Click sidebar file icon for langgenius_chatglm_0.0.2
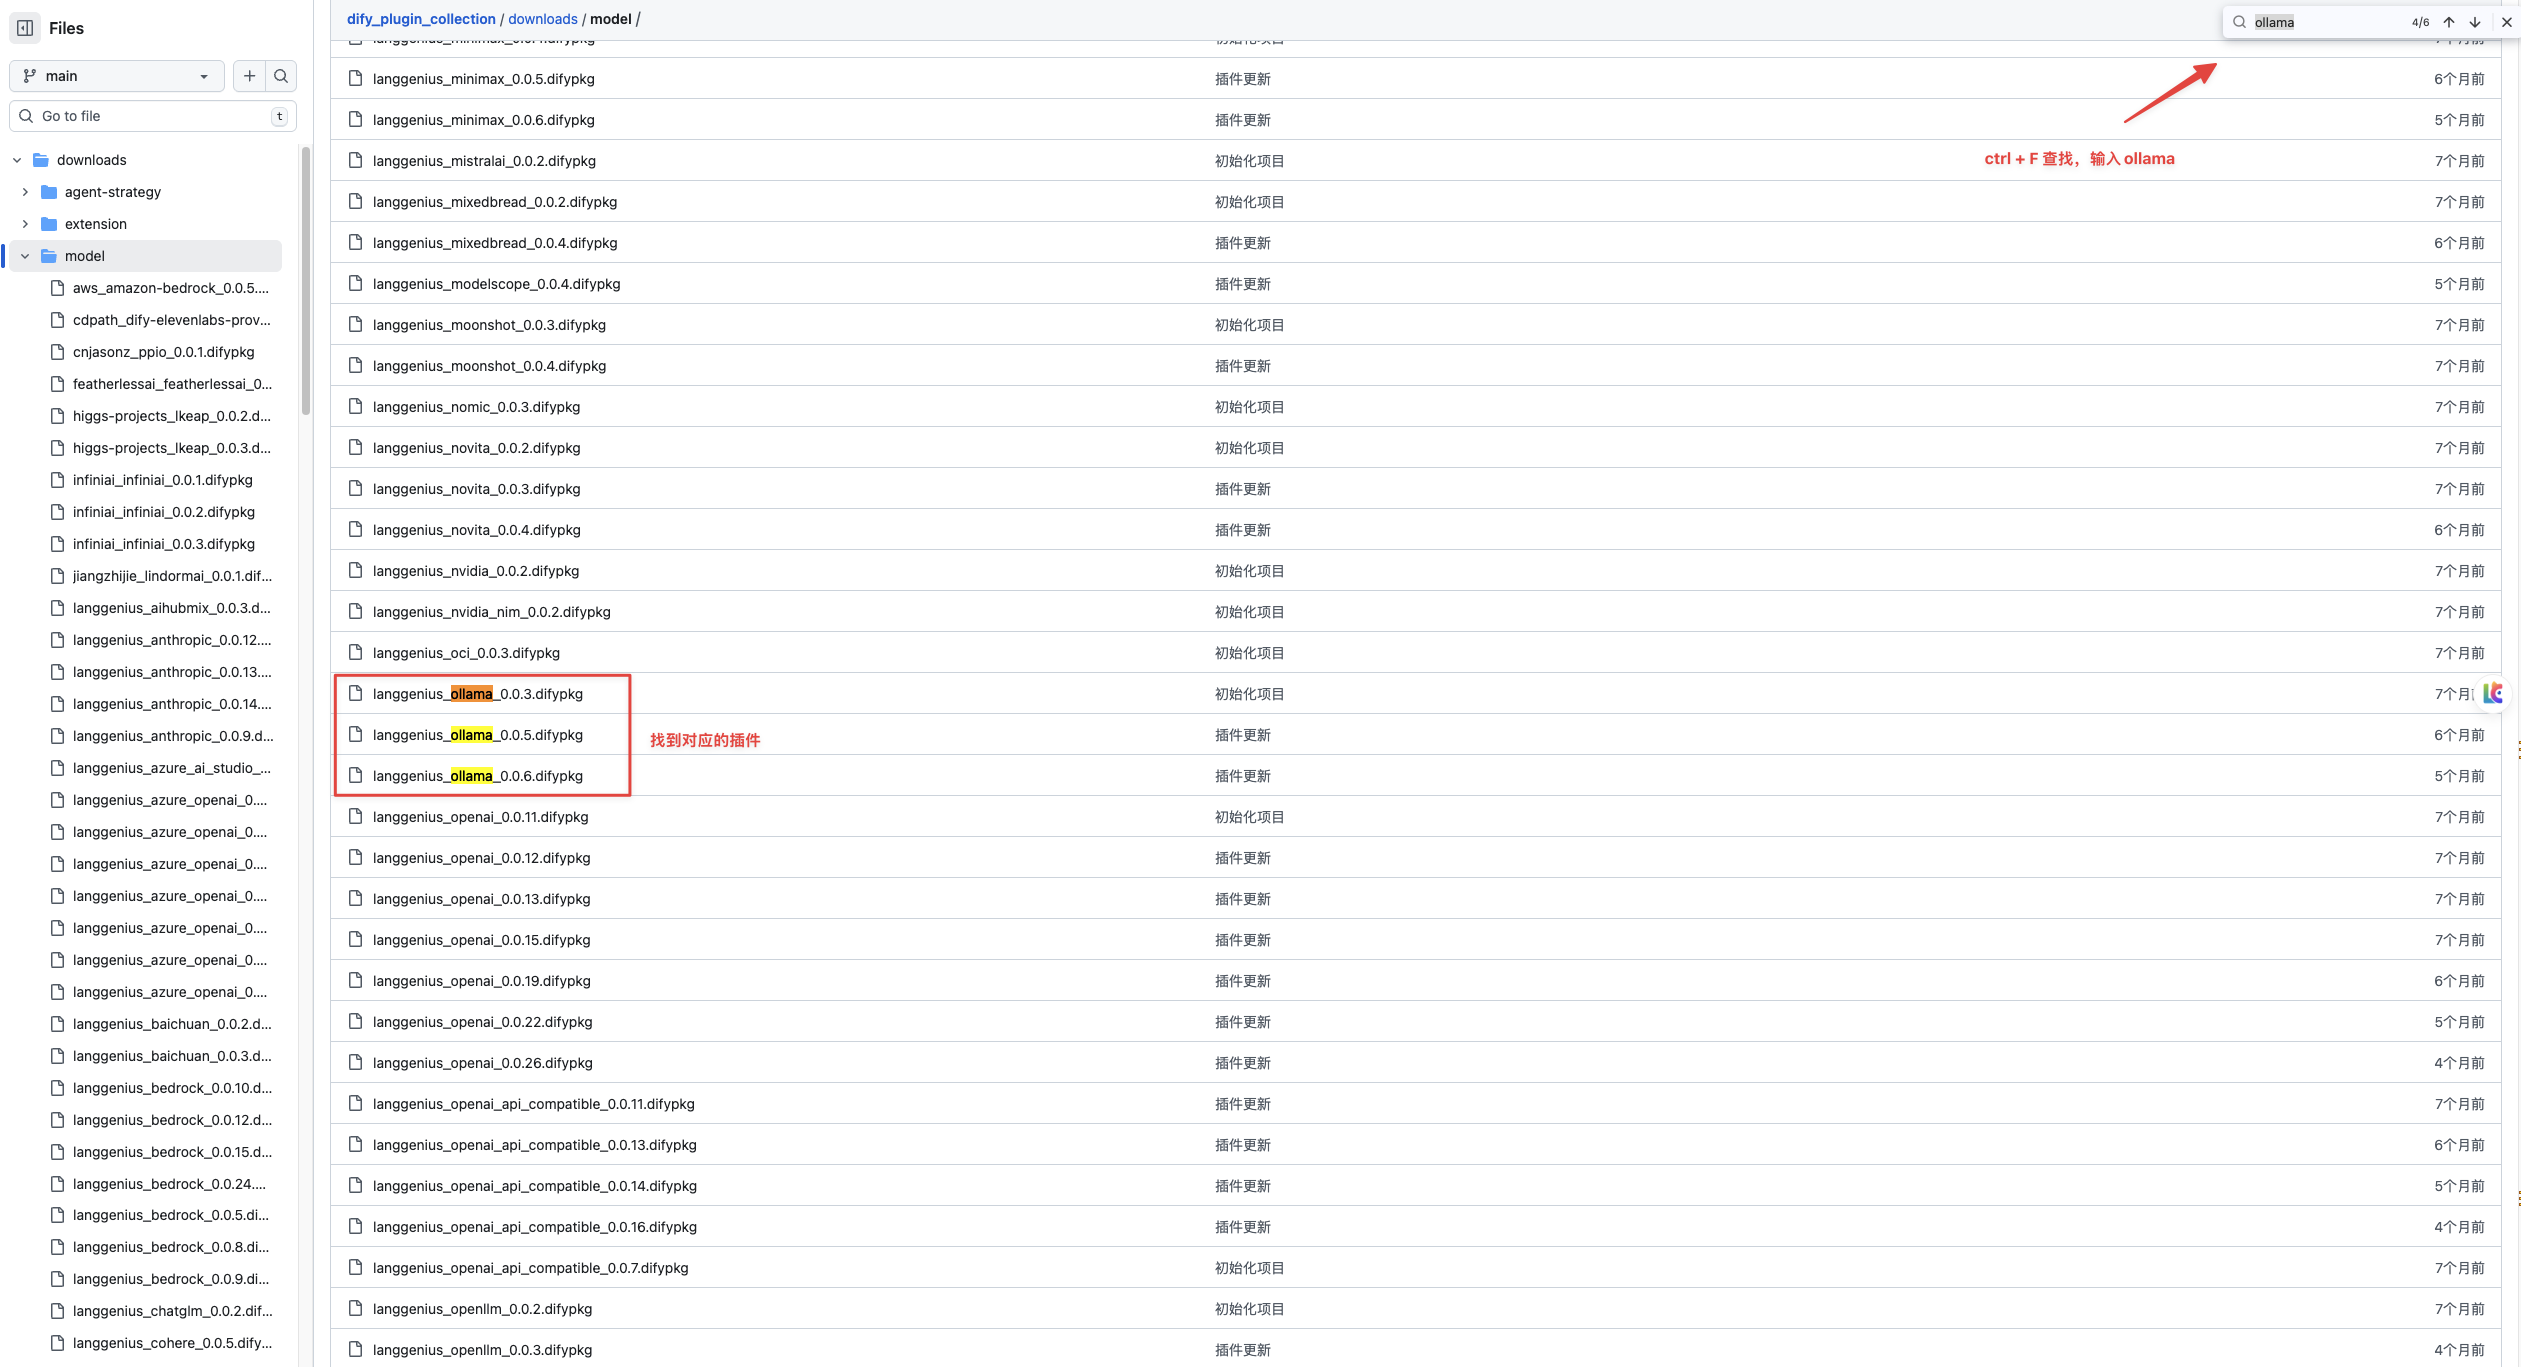Image resolution: width=2521 pixels, height=1367 pixels. pyautogui.click(x=57, y=1311)
